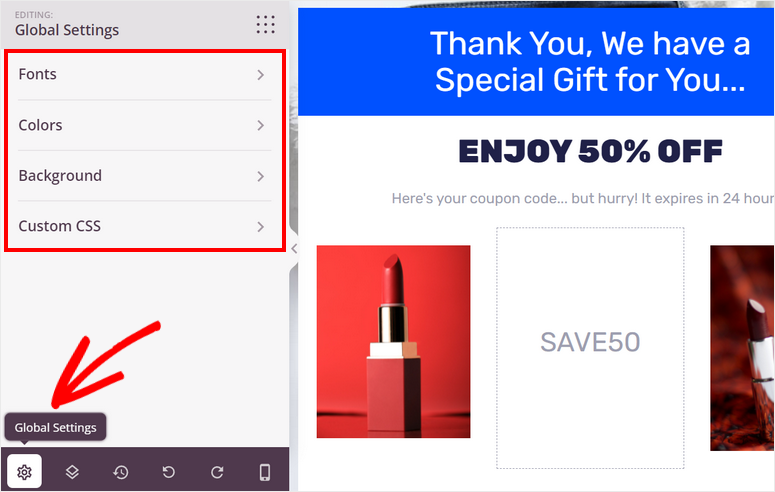775x492 pixels.
Task: Click the undo arrow icon
Action: pos(169,472)
